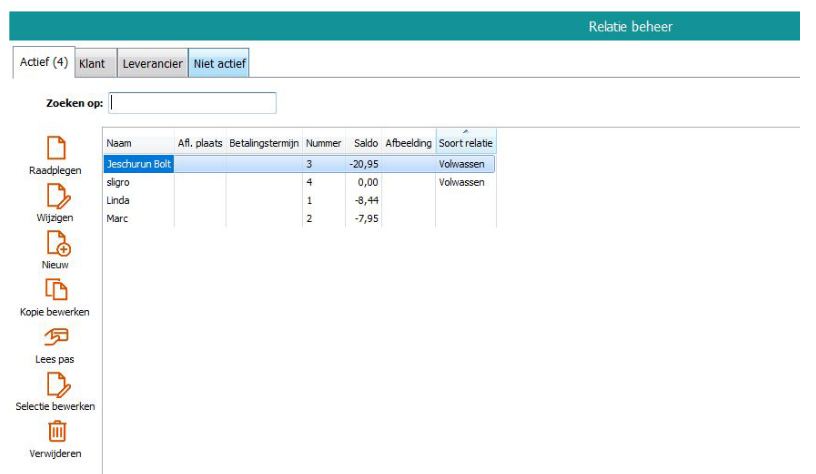
Task: Click the Zoeken op search field
Action: tap(192, 103)
